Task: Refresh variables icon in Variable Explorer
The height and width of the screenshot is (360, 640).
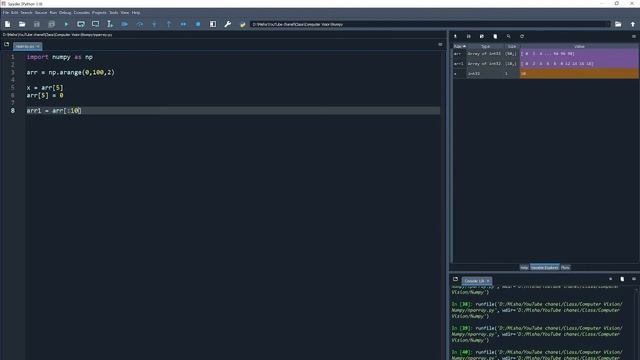Action: pyautogui.click(x=522, y=36)
